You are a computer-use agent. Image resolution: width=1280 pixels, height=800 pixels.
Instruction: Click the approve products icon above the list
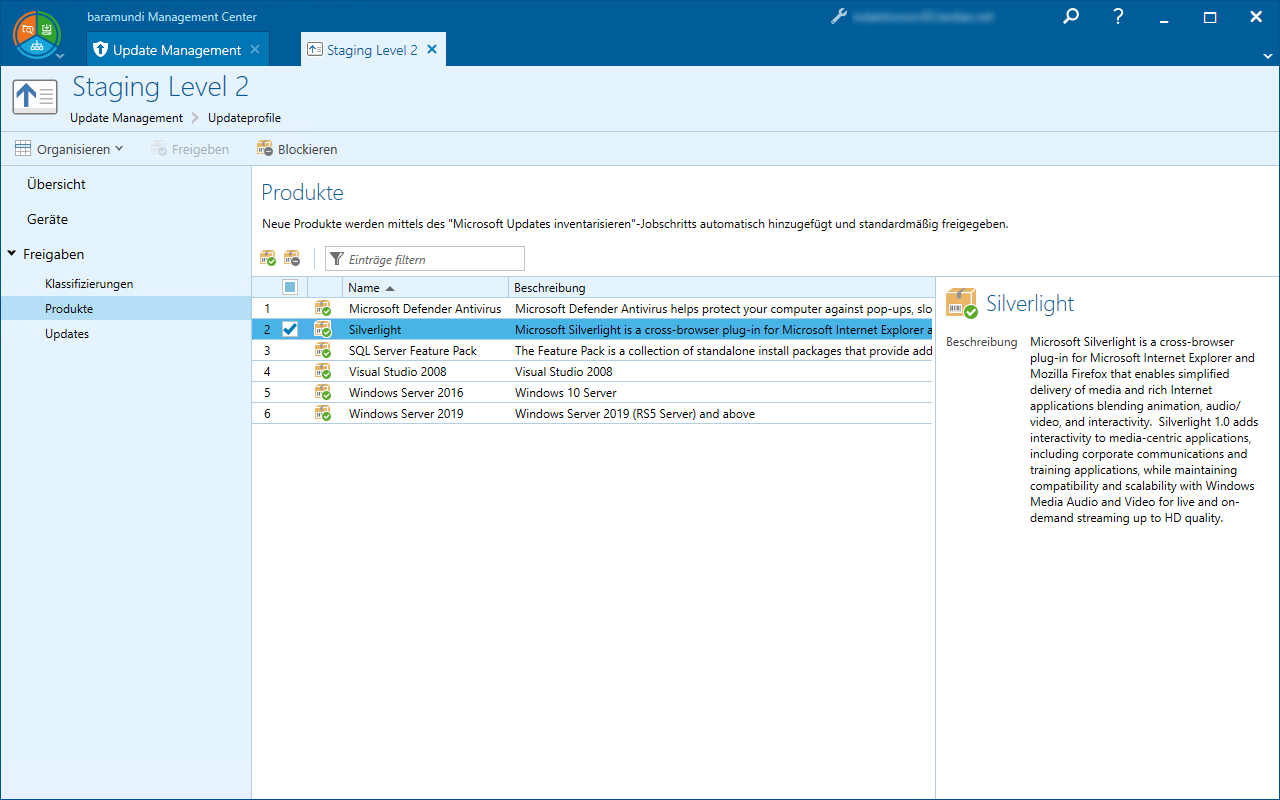pyautogui.click(x=268, y=259)
